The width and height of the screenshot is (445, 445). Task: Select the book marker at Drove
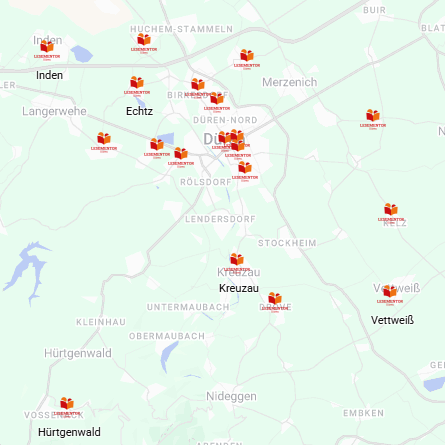(x=275, y=301)
